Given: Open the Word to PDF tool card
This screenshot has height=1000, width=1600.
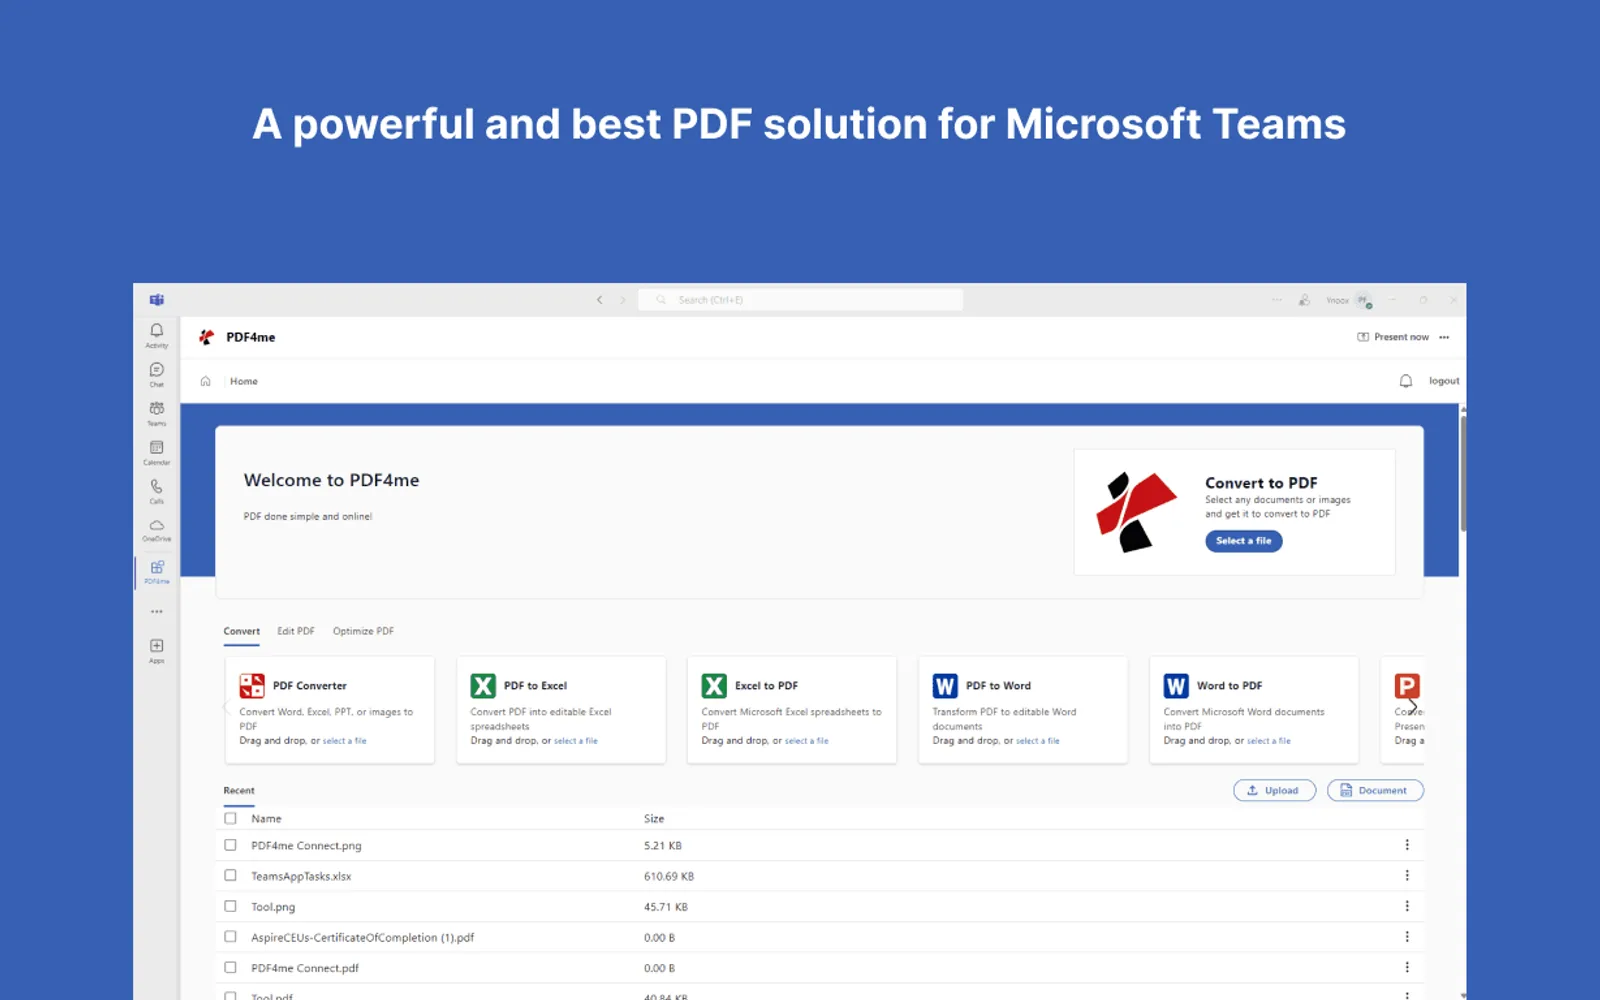Looking at the screenshot, I should [x=1254, y=710].
